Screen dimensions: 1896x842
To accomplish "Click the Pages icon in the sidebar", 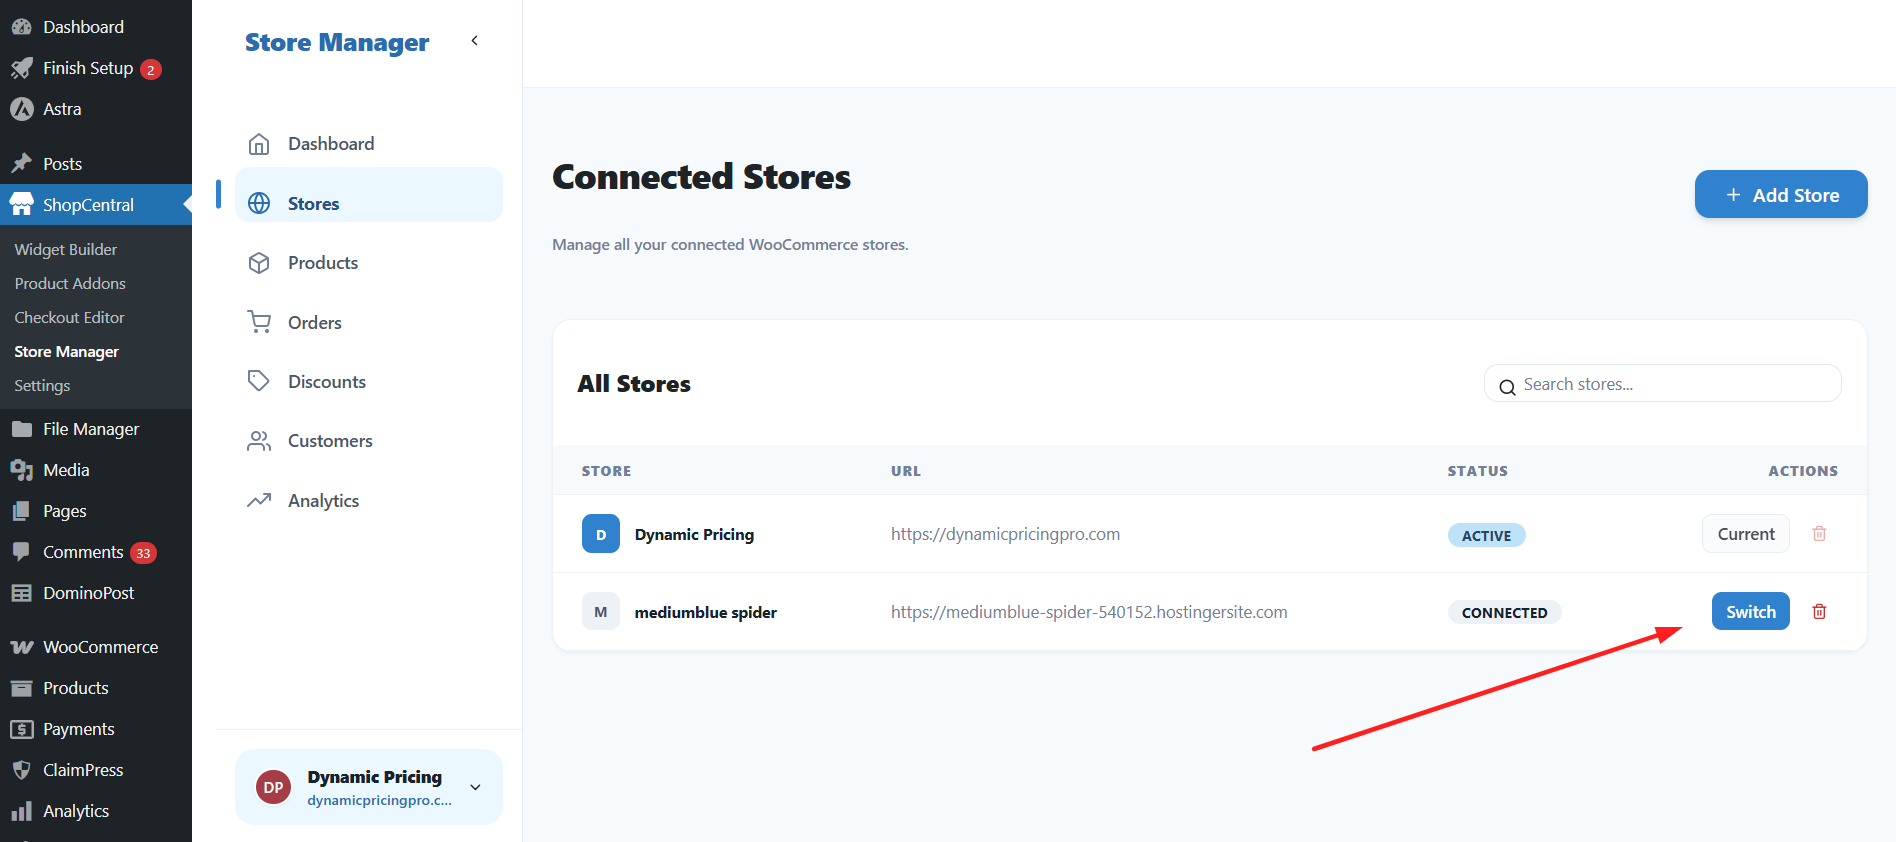I will tap(21, 511).
